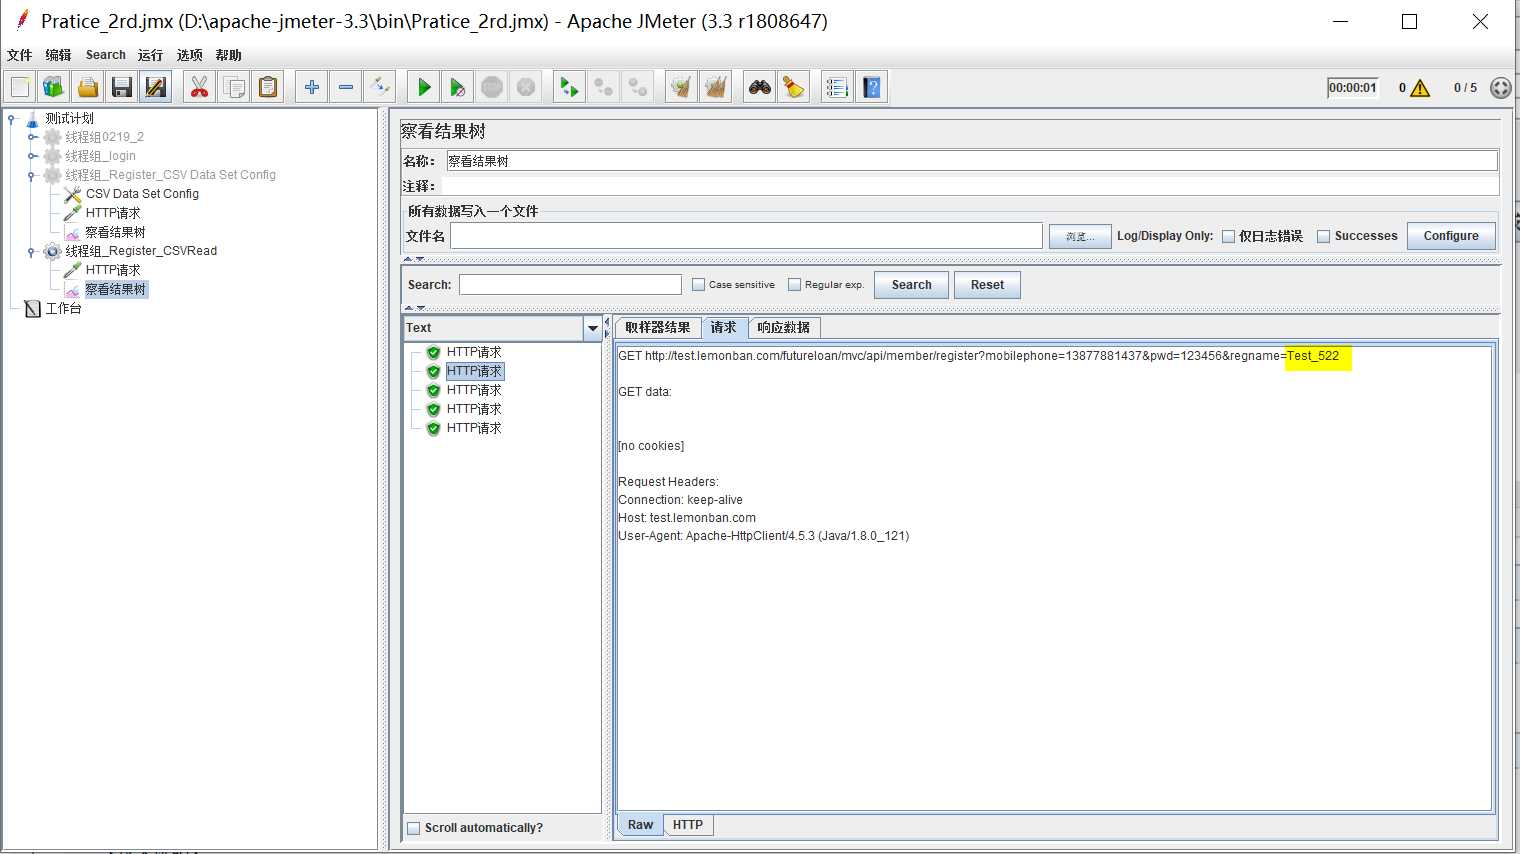Switch to the 响应数据 tab
Viewport: 1520px width, 854px height.
click(x=783, y=328)
